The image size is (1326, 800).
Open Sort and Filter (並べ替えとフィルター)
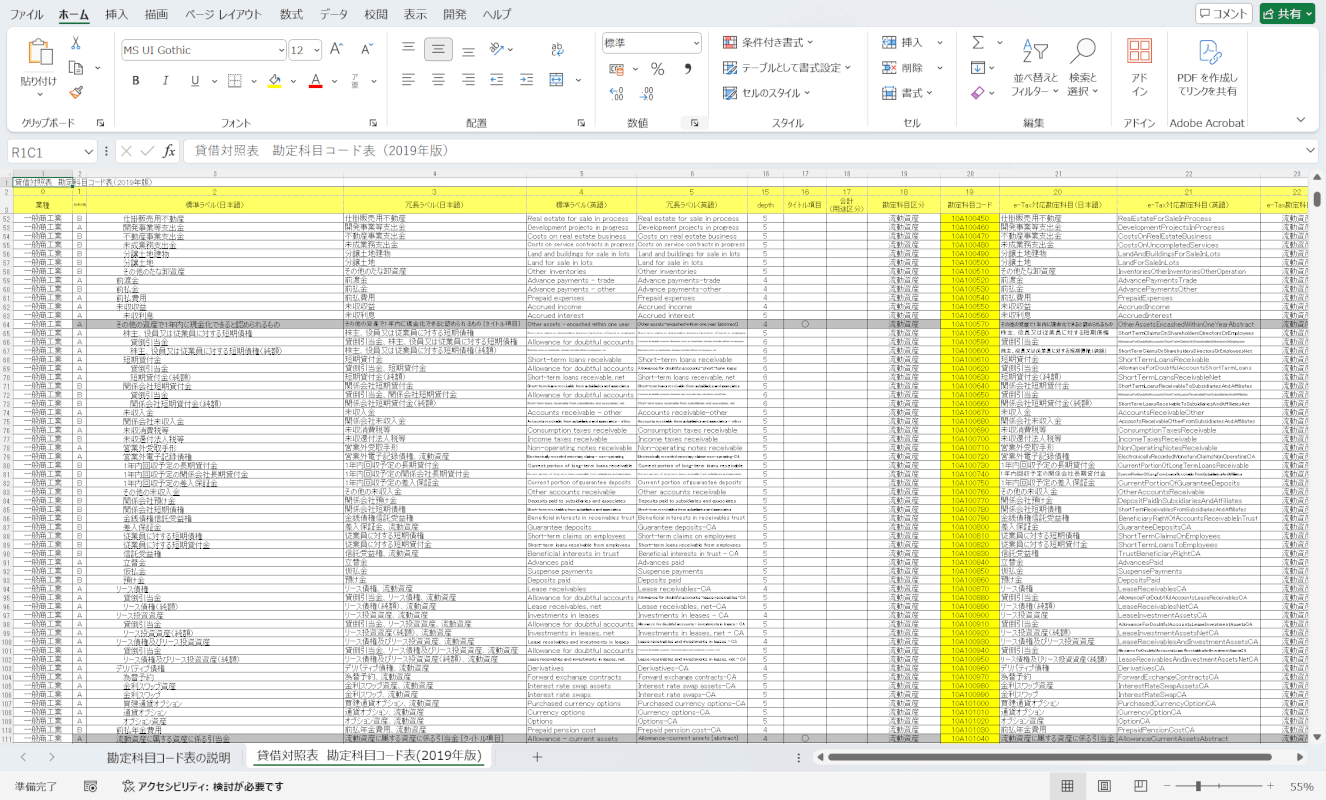[x=1035, y=68]
